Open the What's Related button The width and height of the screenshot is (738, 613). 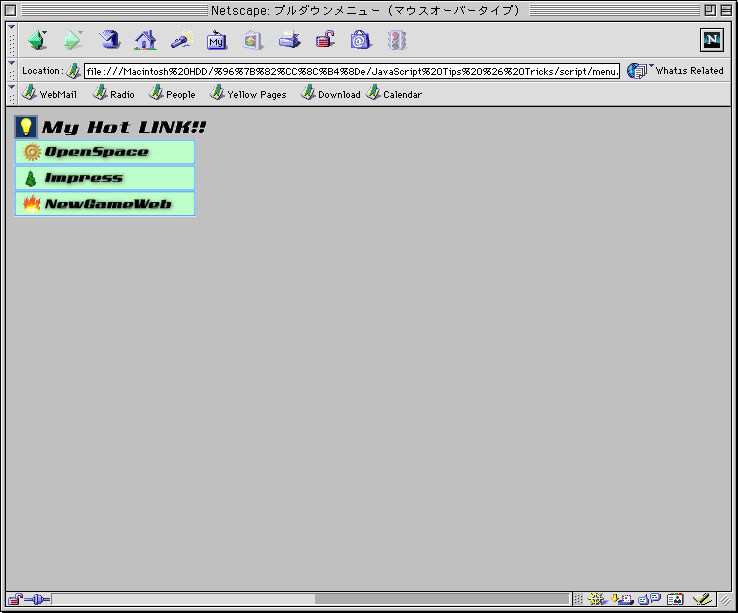[675, 71]
